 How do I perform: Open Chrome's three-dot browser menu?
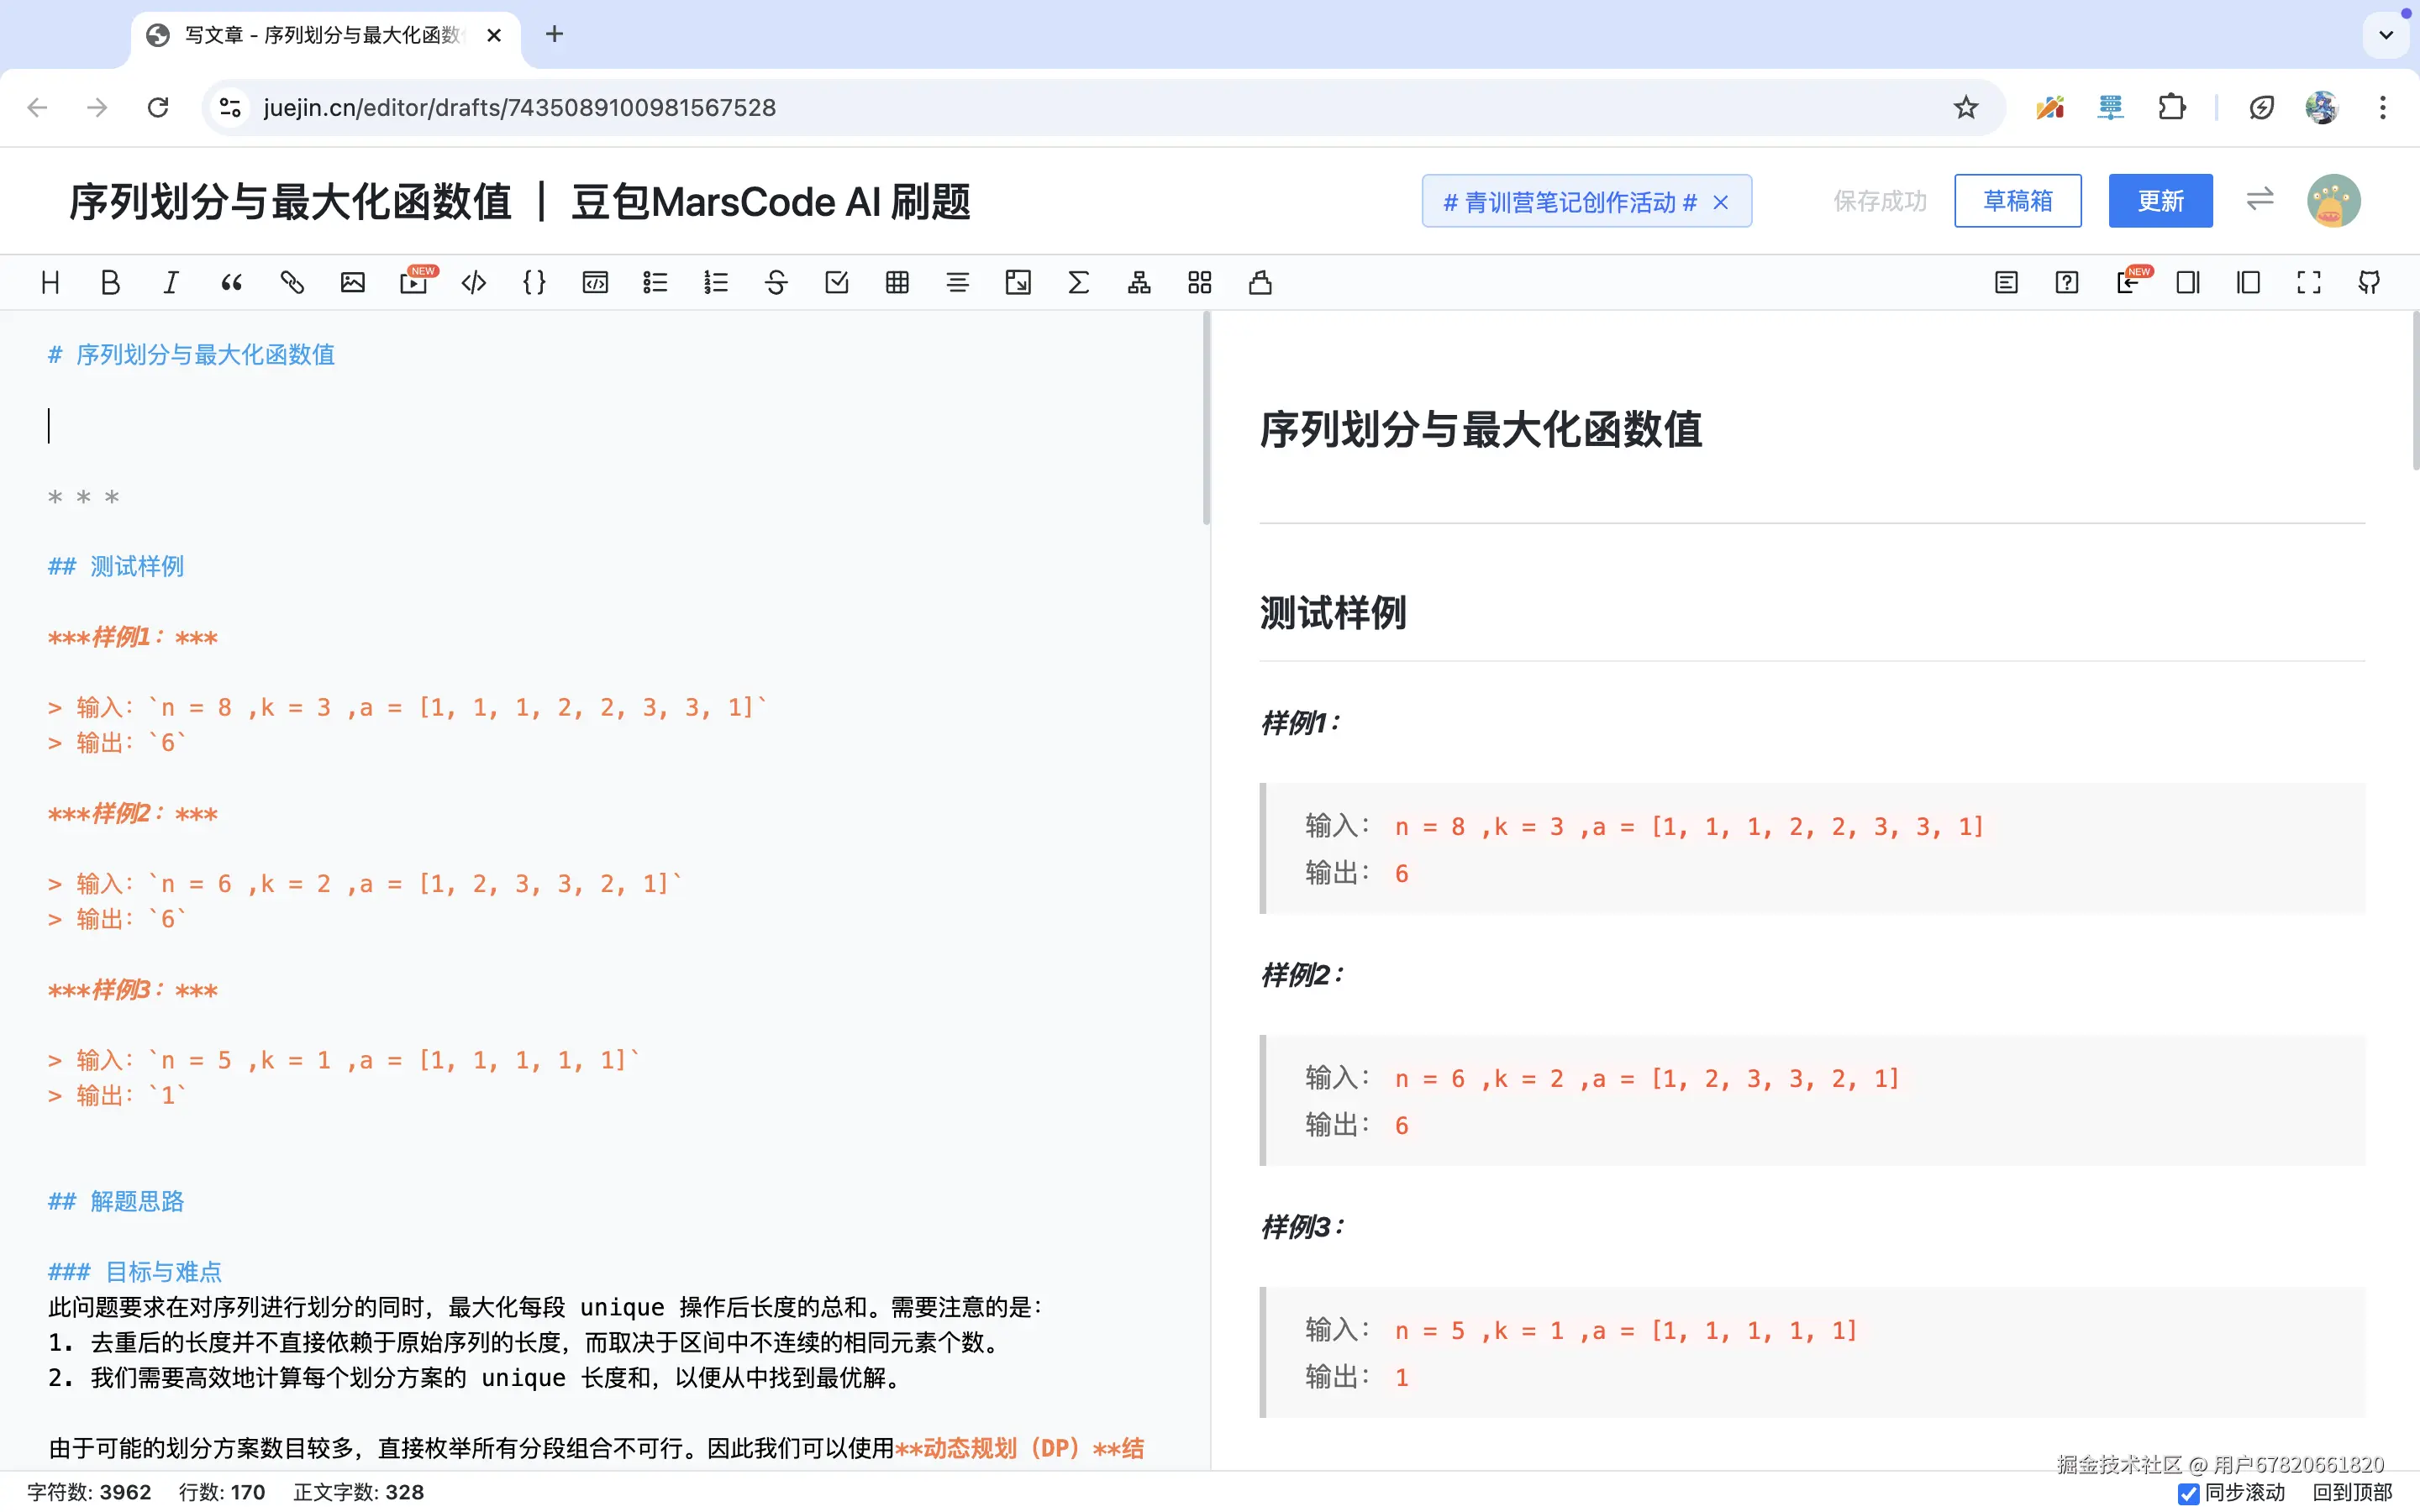point(2384,107)
